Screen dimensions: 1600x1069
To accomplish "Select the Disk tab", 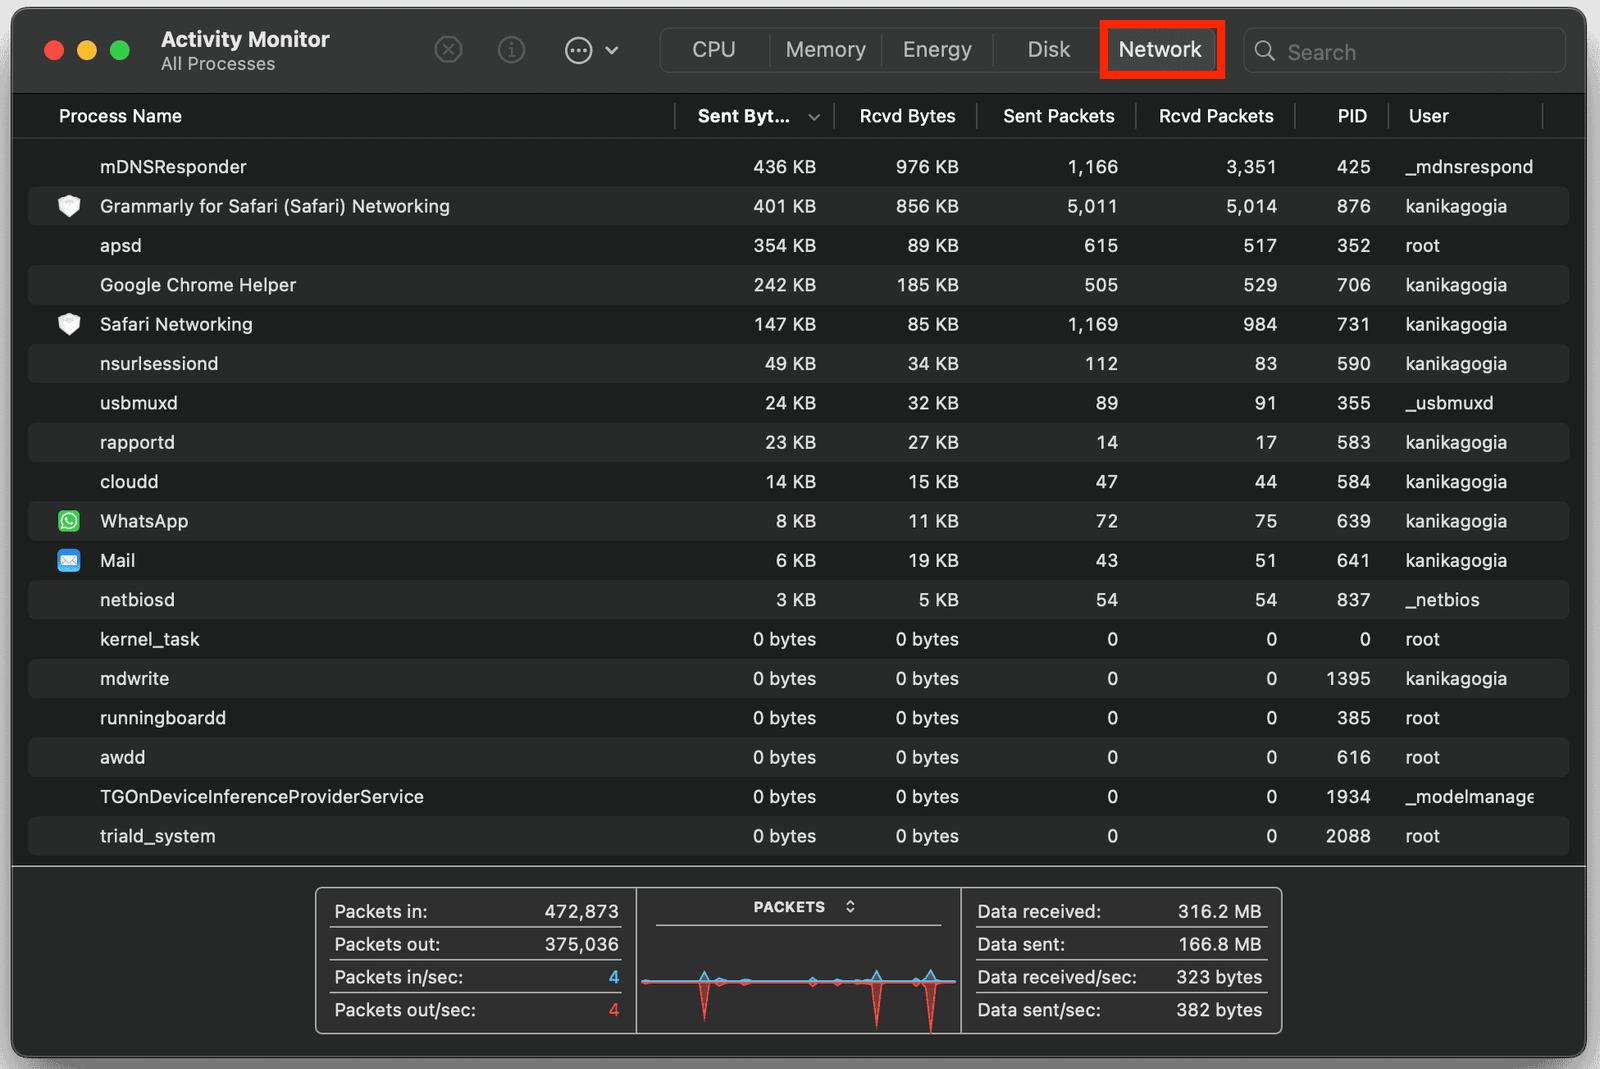I will (x=1048, y=50).
